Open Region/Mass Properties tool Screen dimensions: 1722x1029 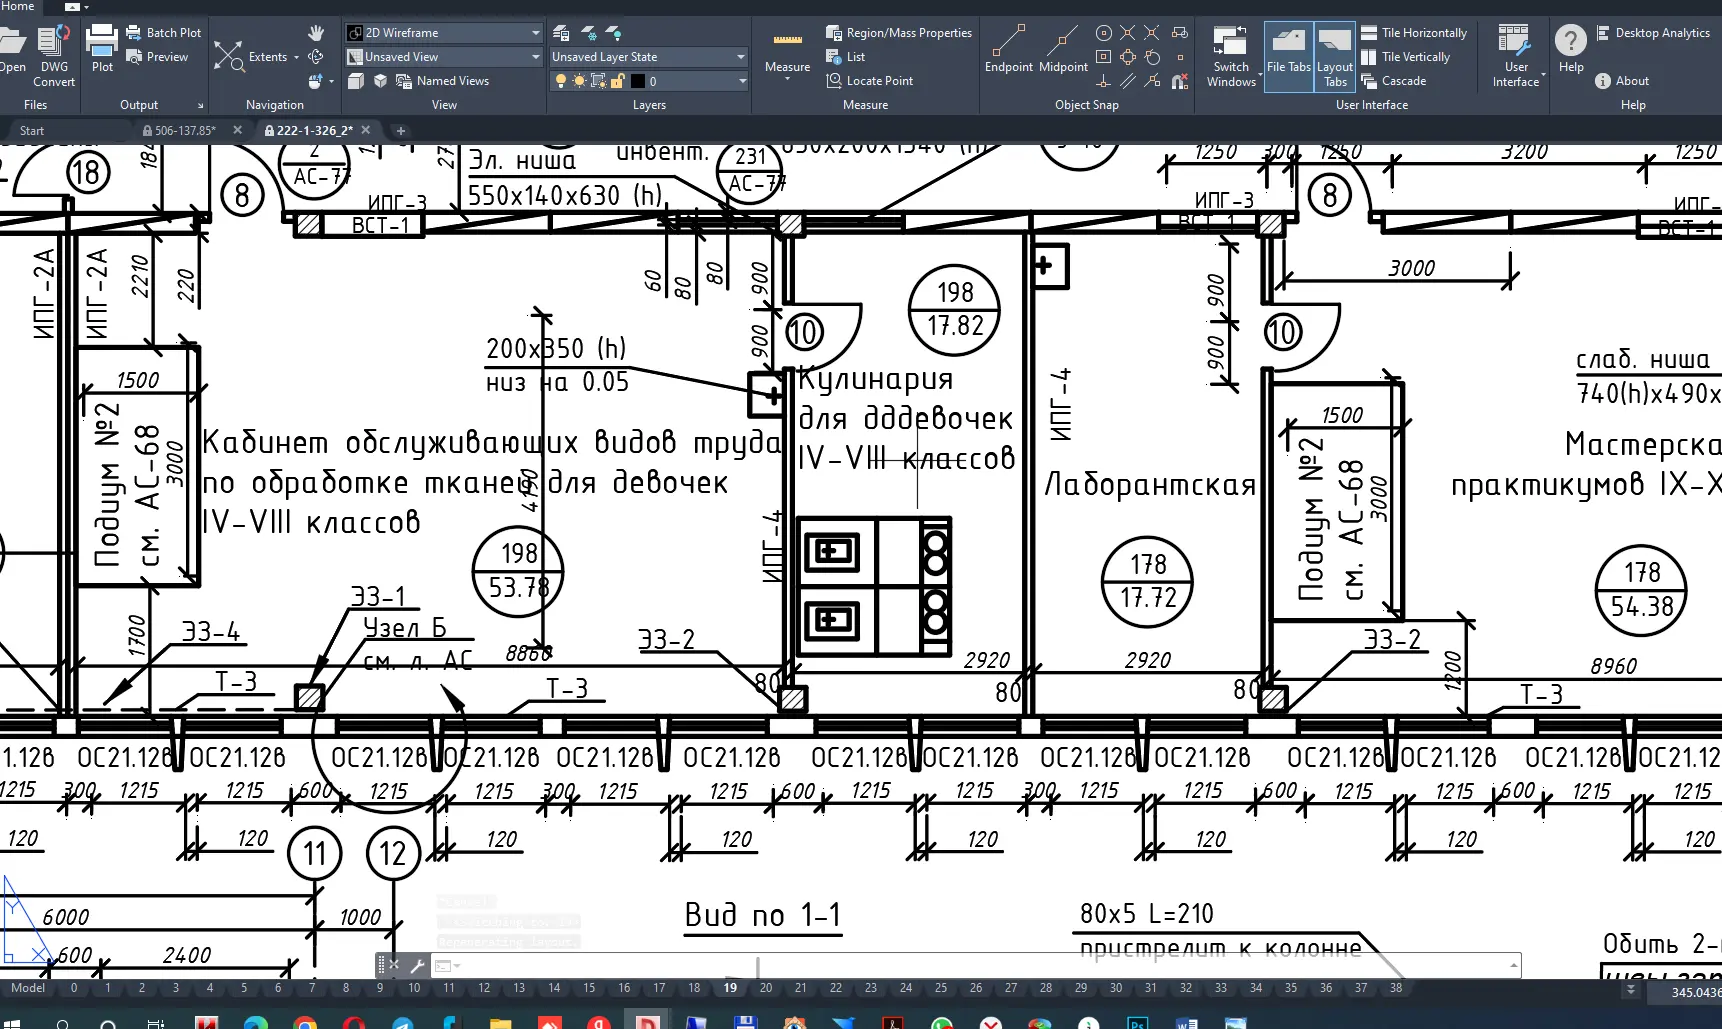pos(899,33)
